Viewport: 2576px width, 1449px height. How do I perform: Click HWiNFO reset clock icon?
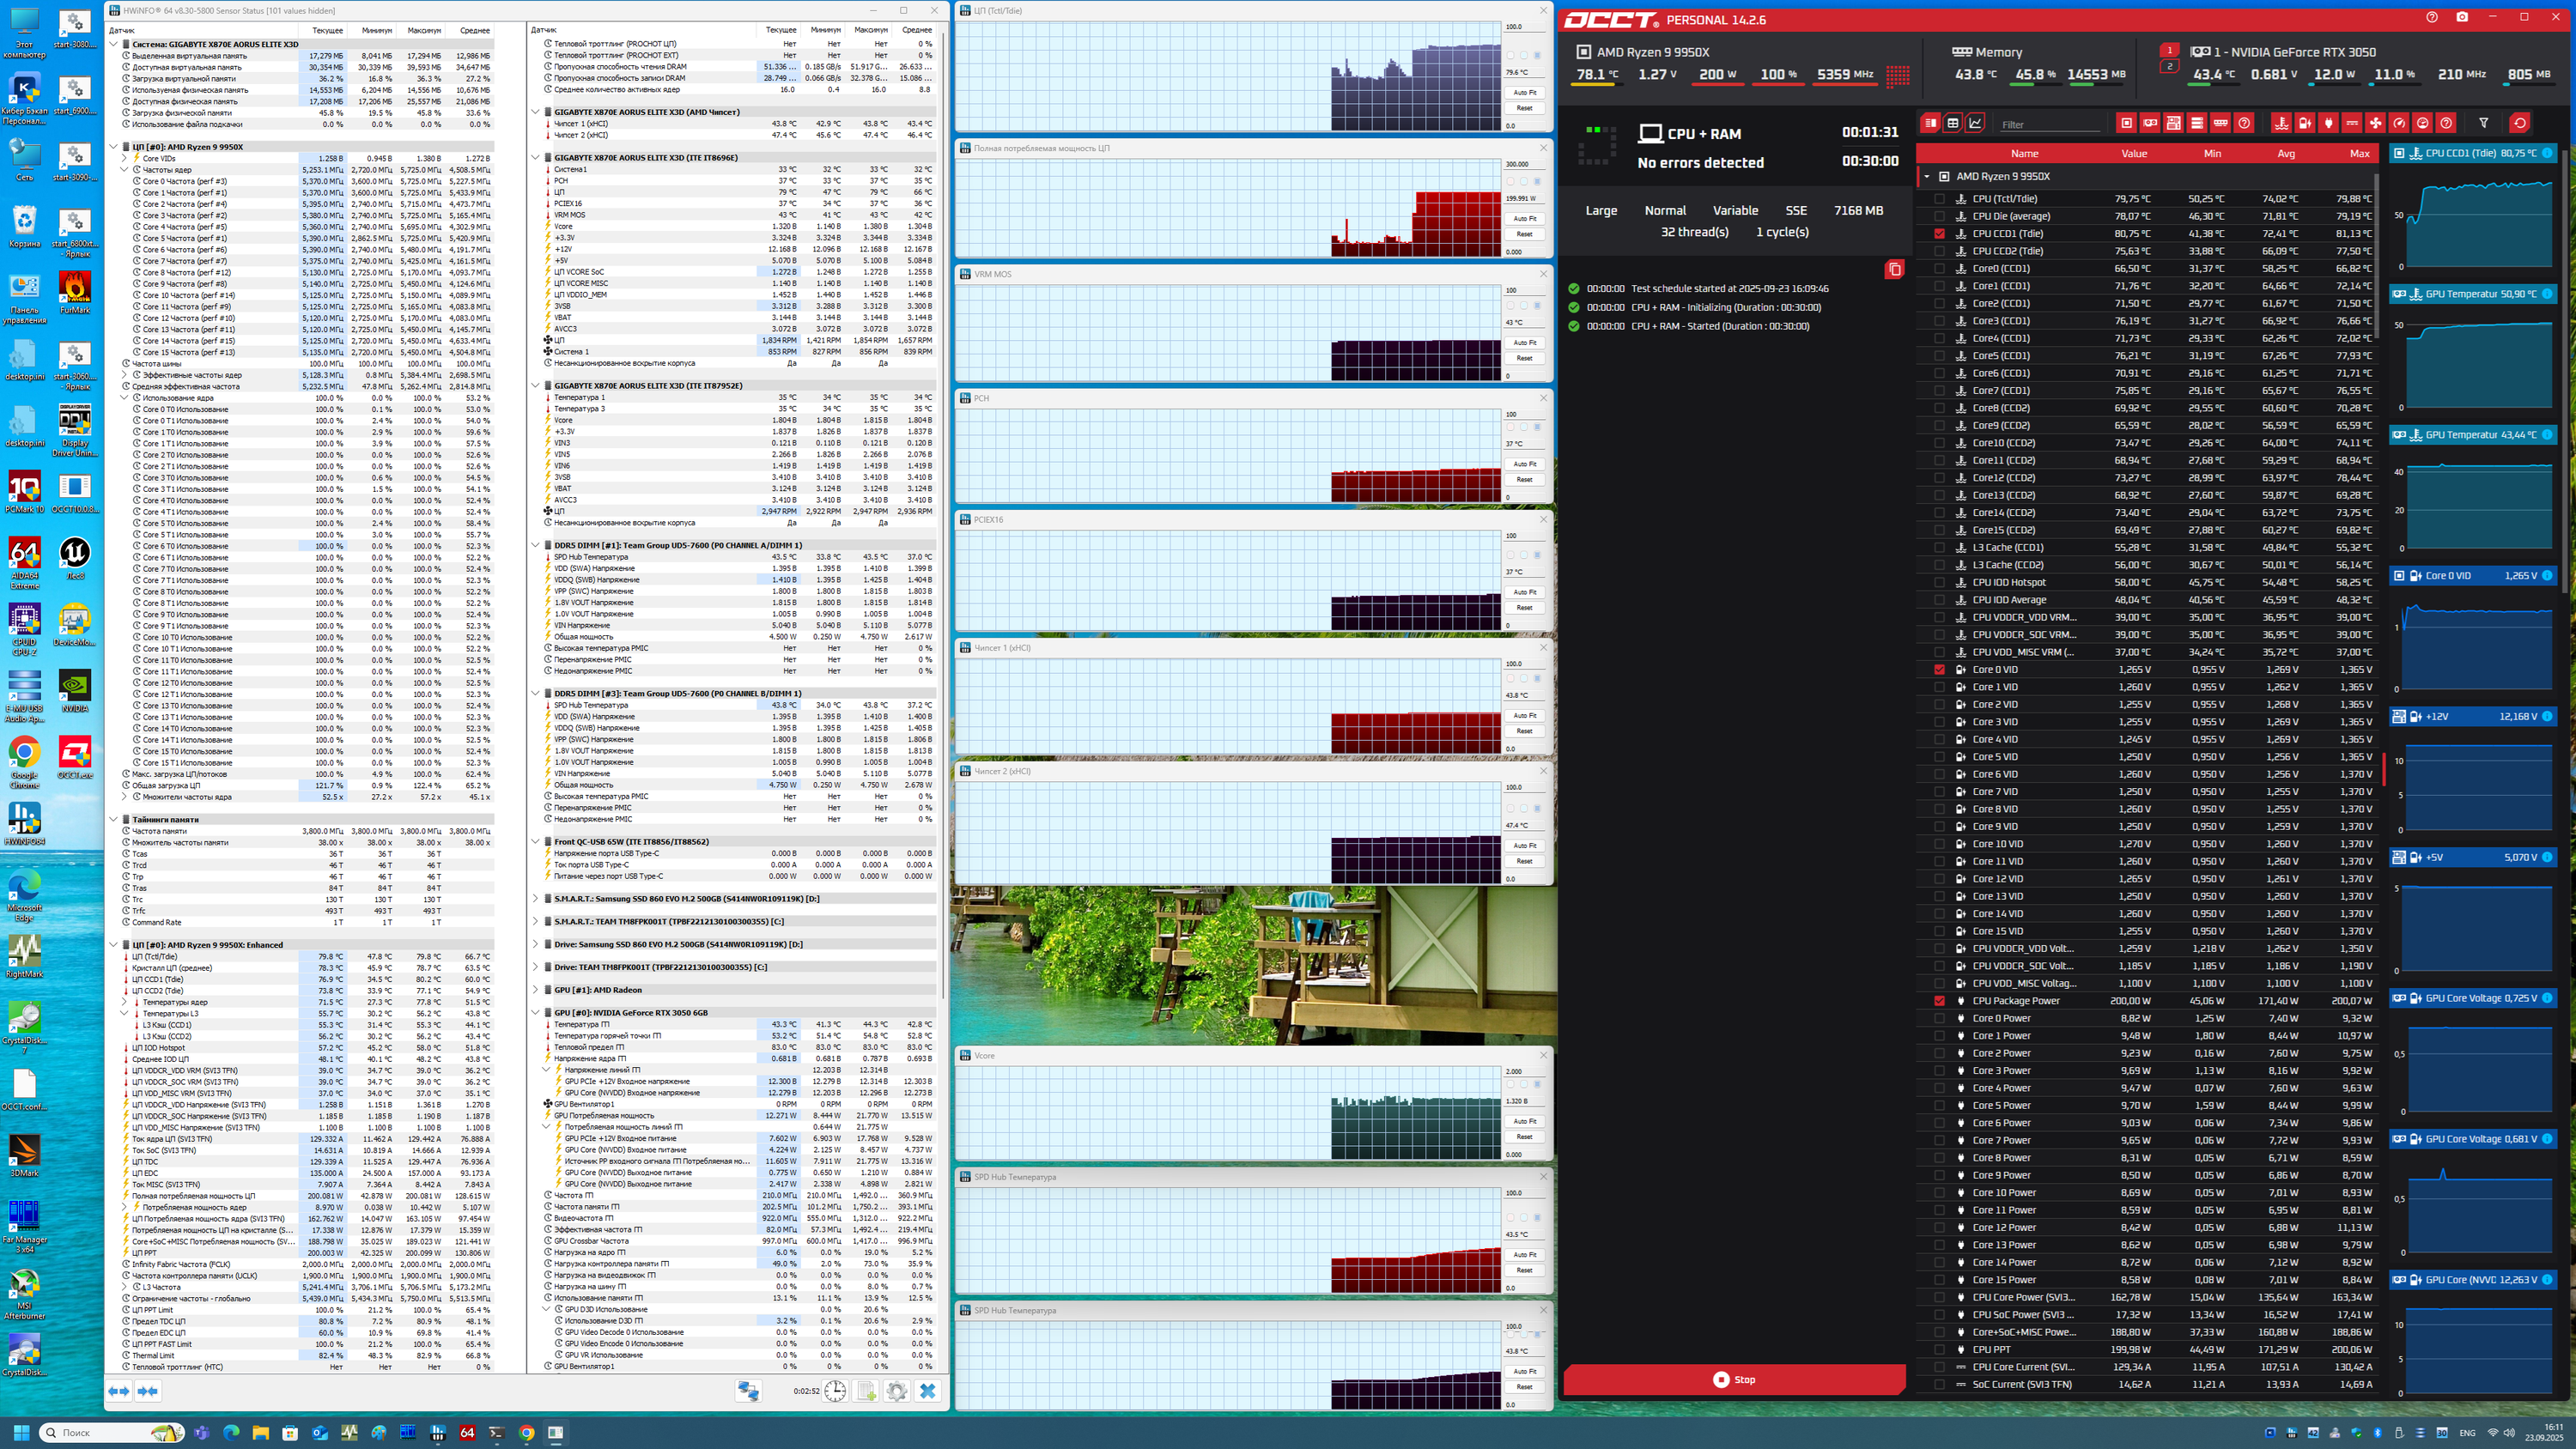click(x=835, y=1391)
